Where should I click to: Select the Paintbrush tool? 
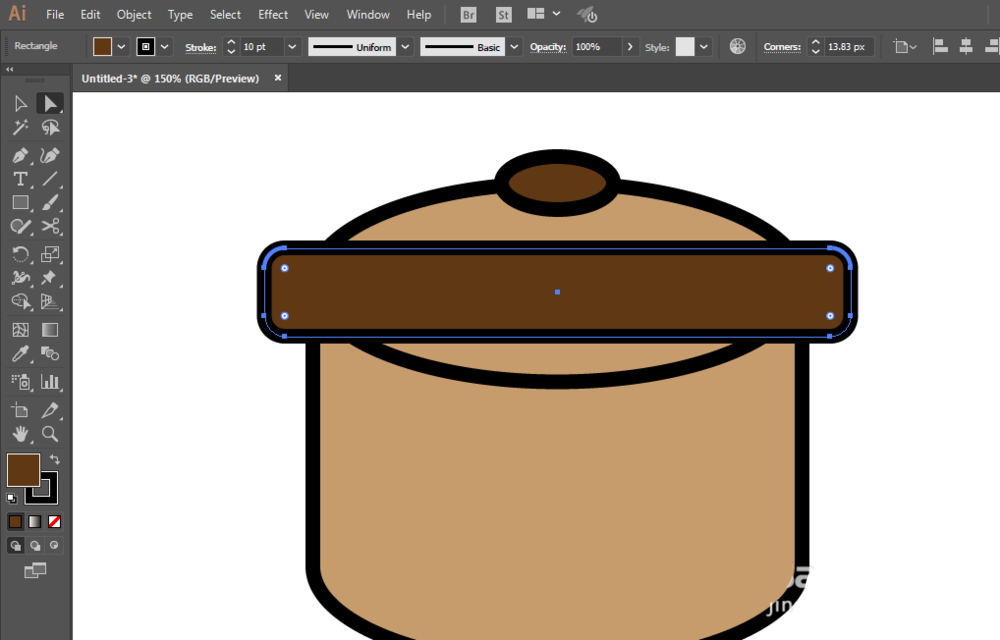[50, 203]
